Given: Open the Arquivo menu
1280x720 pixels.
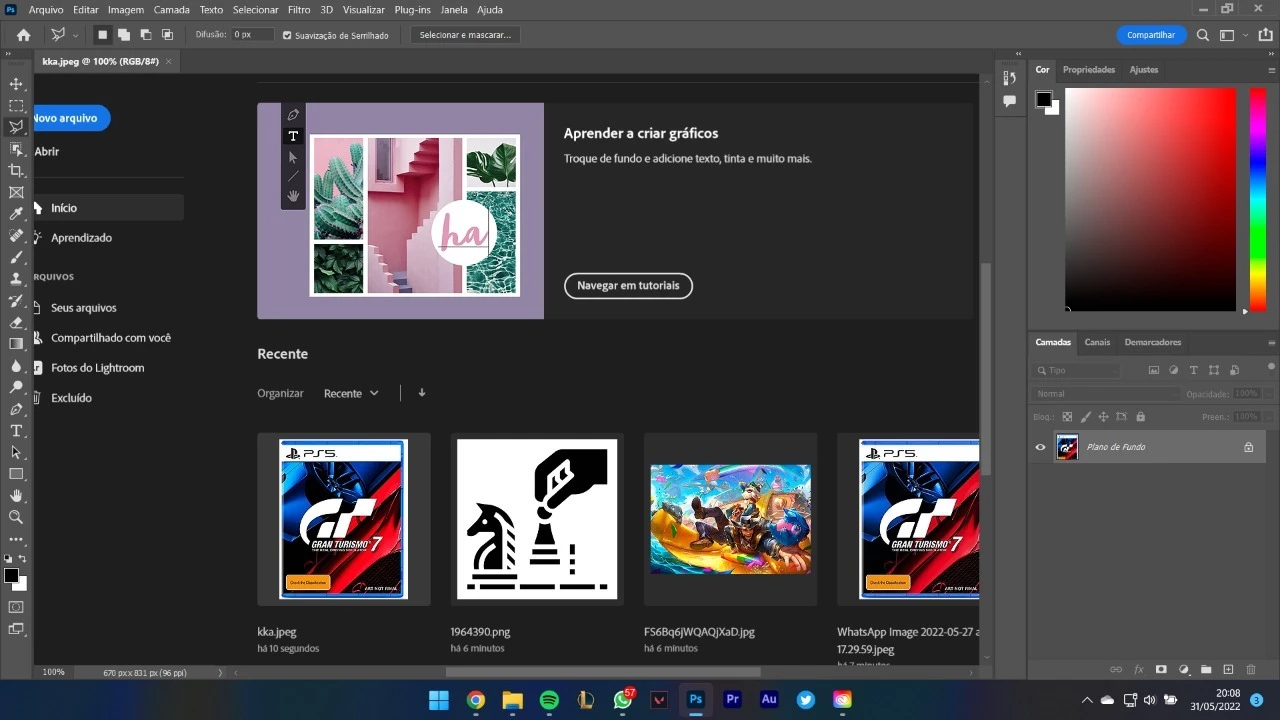Looking at the screenshot, I should (46, 9).
